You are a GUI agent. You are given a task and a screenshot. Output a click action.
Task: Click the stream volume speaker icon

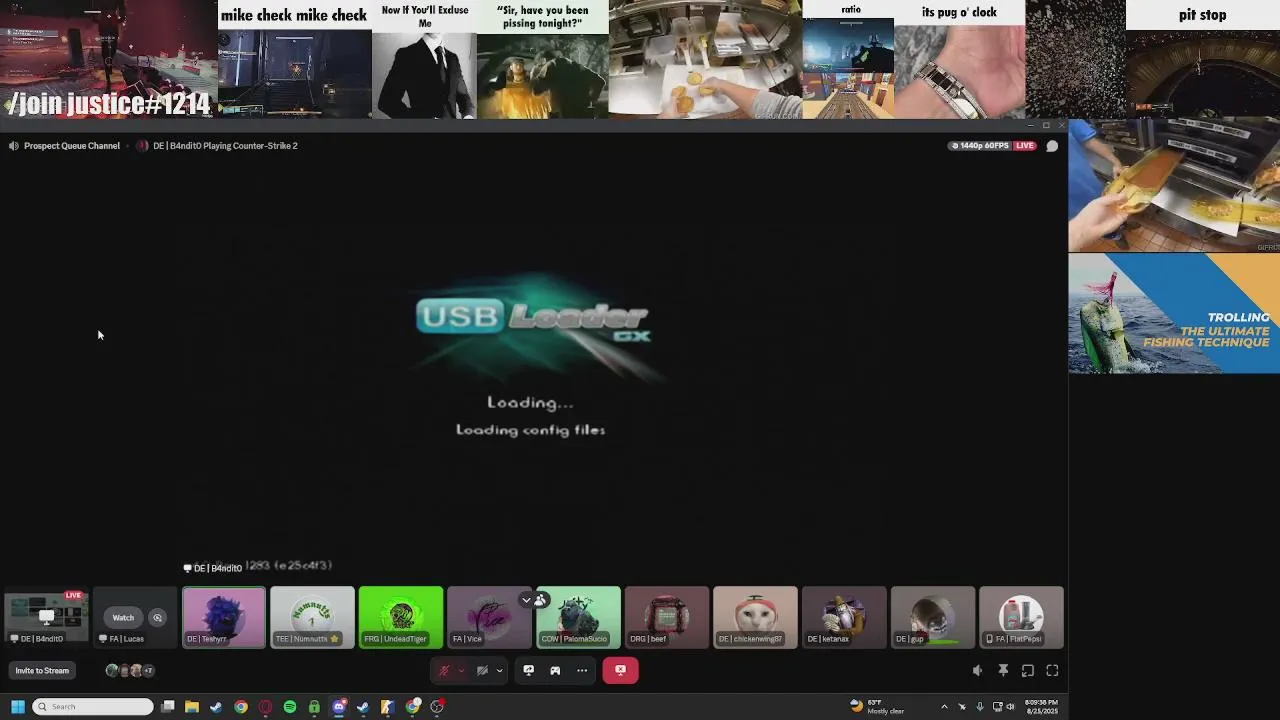click(x=977, y=671)
